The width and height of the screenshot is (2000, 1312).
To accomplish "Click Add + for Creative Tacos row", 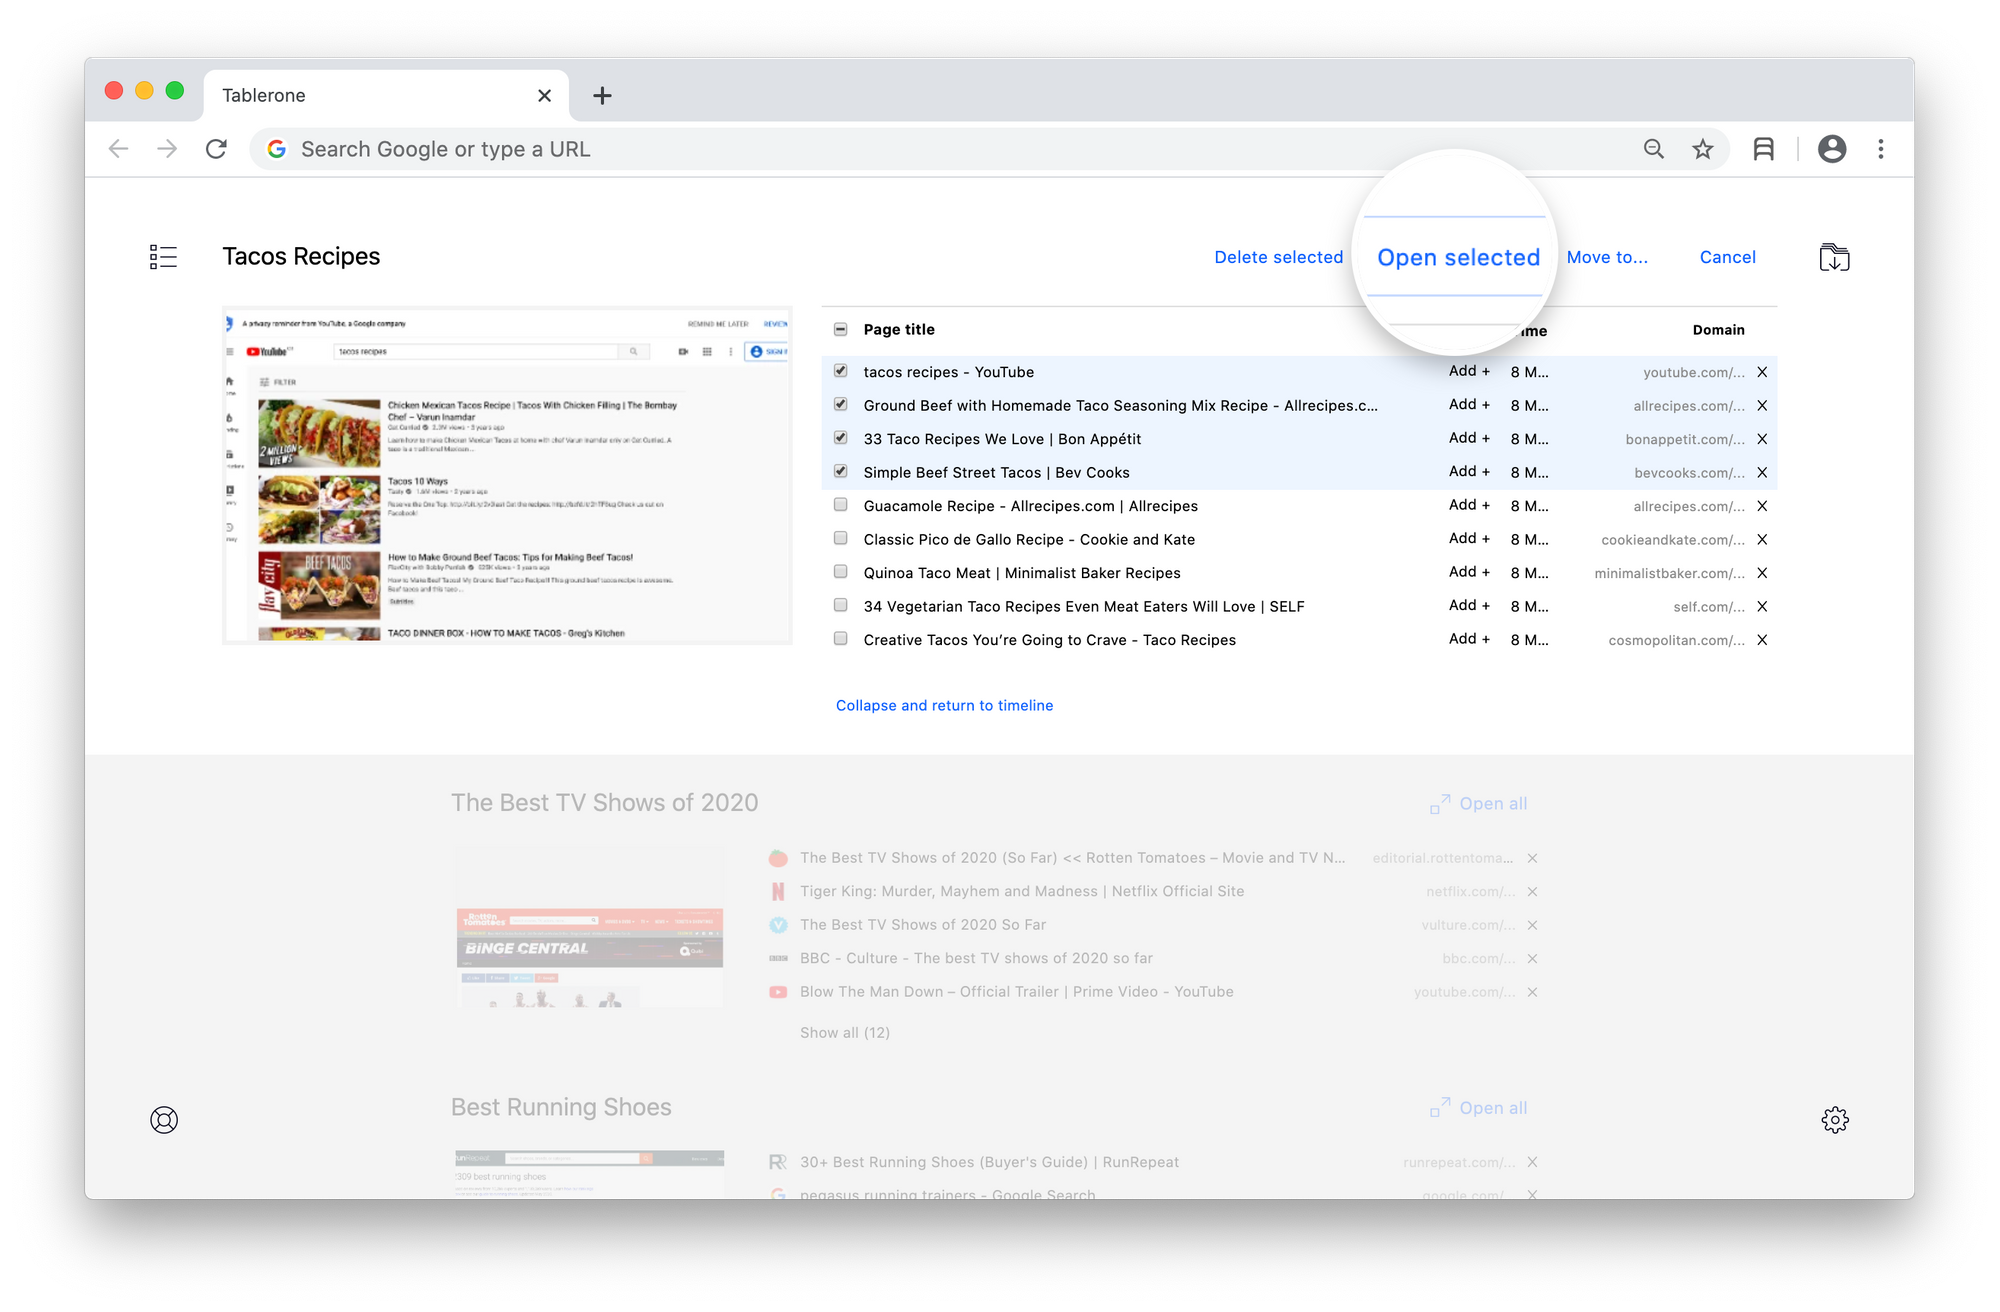I will click(1469, 639).
